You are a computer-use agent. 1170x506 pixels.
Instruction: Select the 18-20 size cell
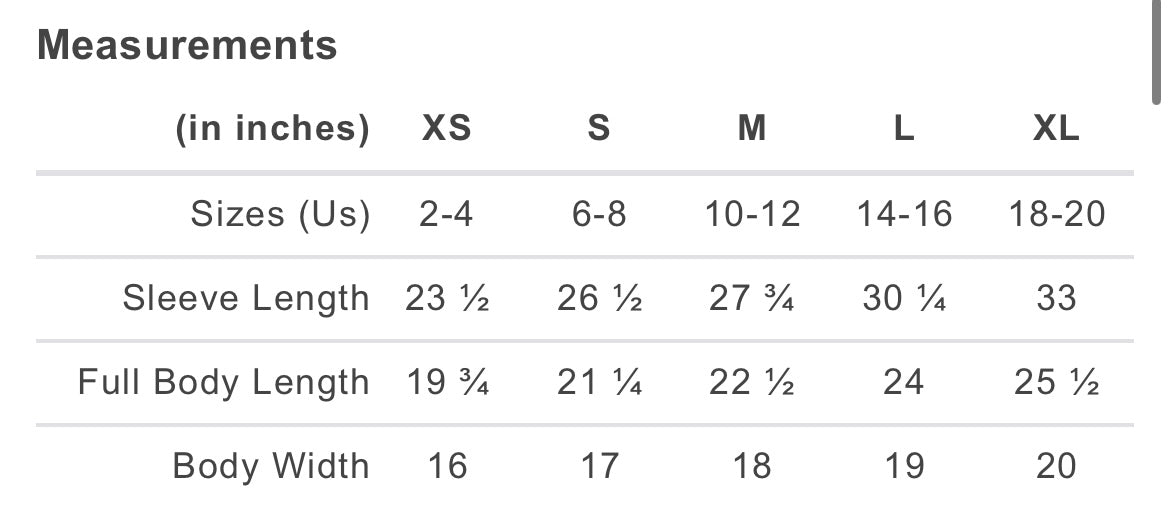click(x=1057, y=214)
